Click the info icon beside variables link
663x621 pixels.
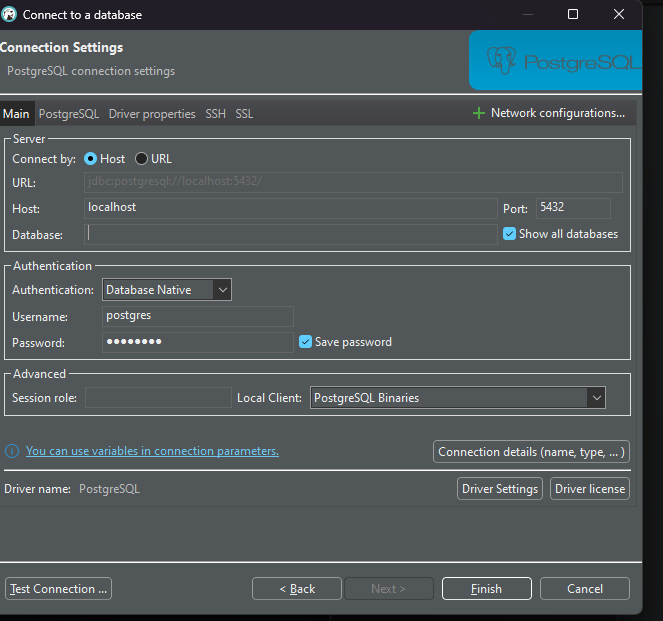(12, 451)
